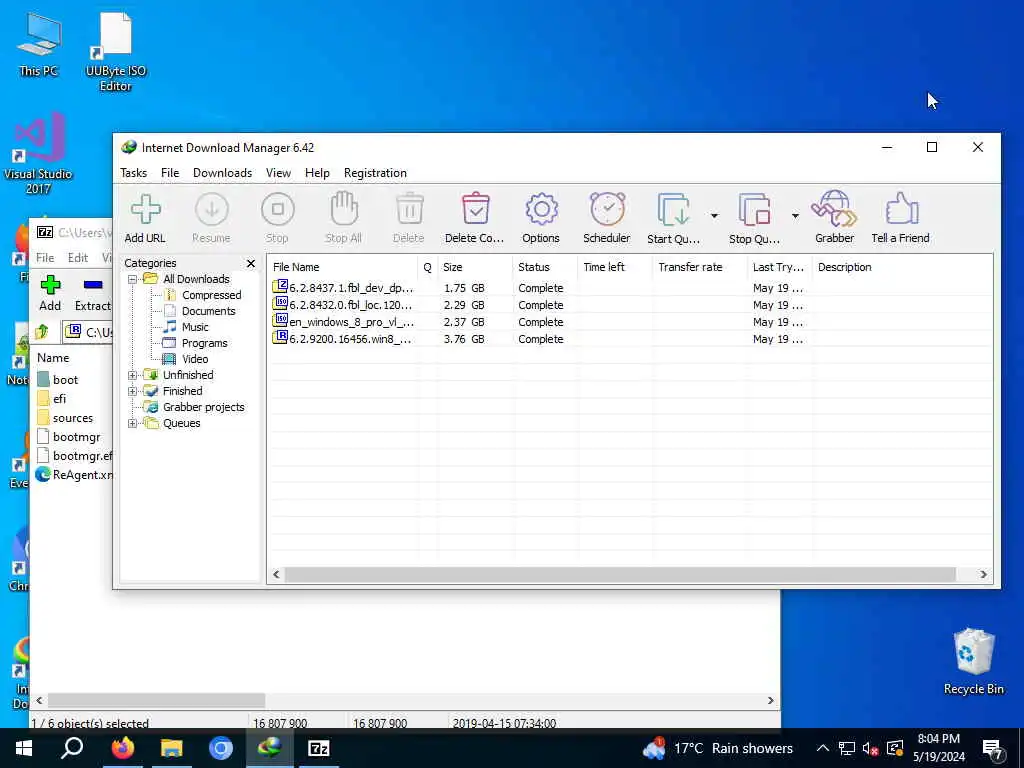Open Firefox from the taskbar
1024x768 pixels.
pyautogui.click(x=122, y=748)
